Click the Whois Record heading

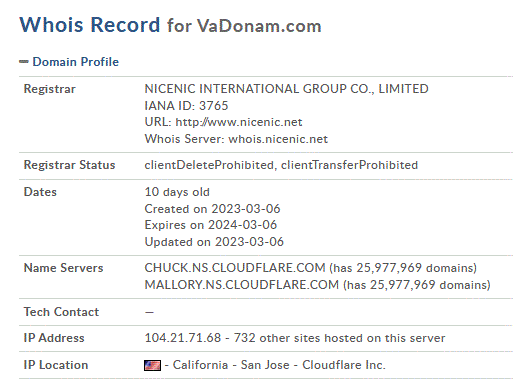click(x=90, y=25)
